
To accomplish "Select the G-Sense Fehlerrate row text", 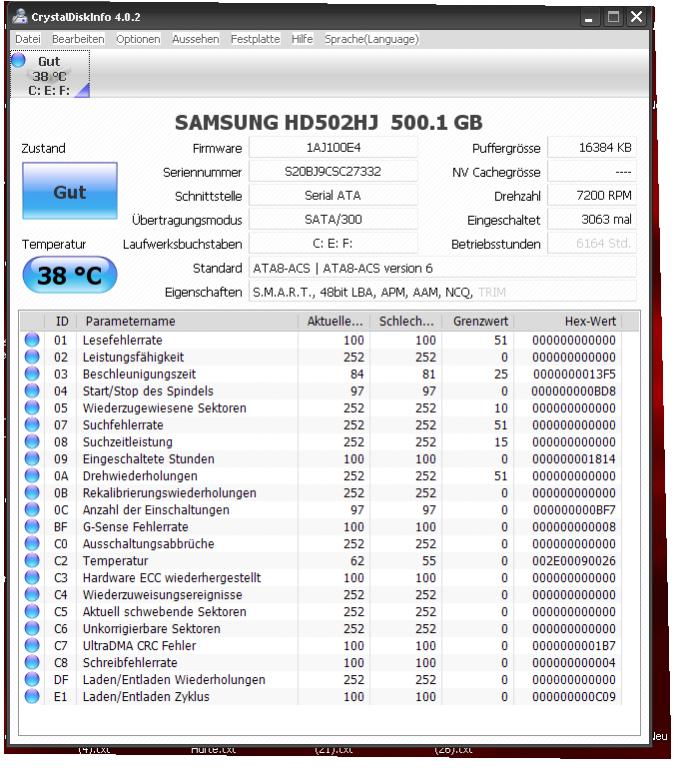I will point(135,527).
